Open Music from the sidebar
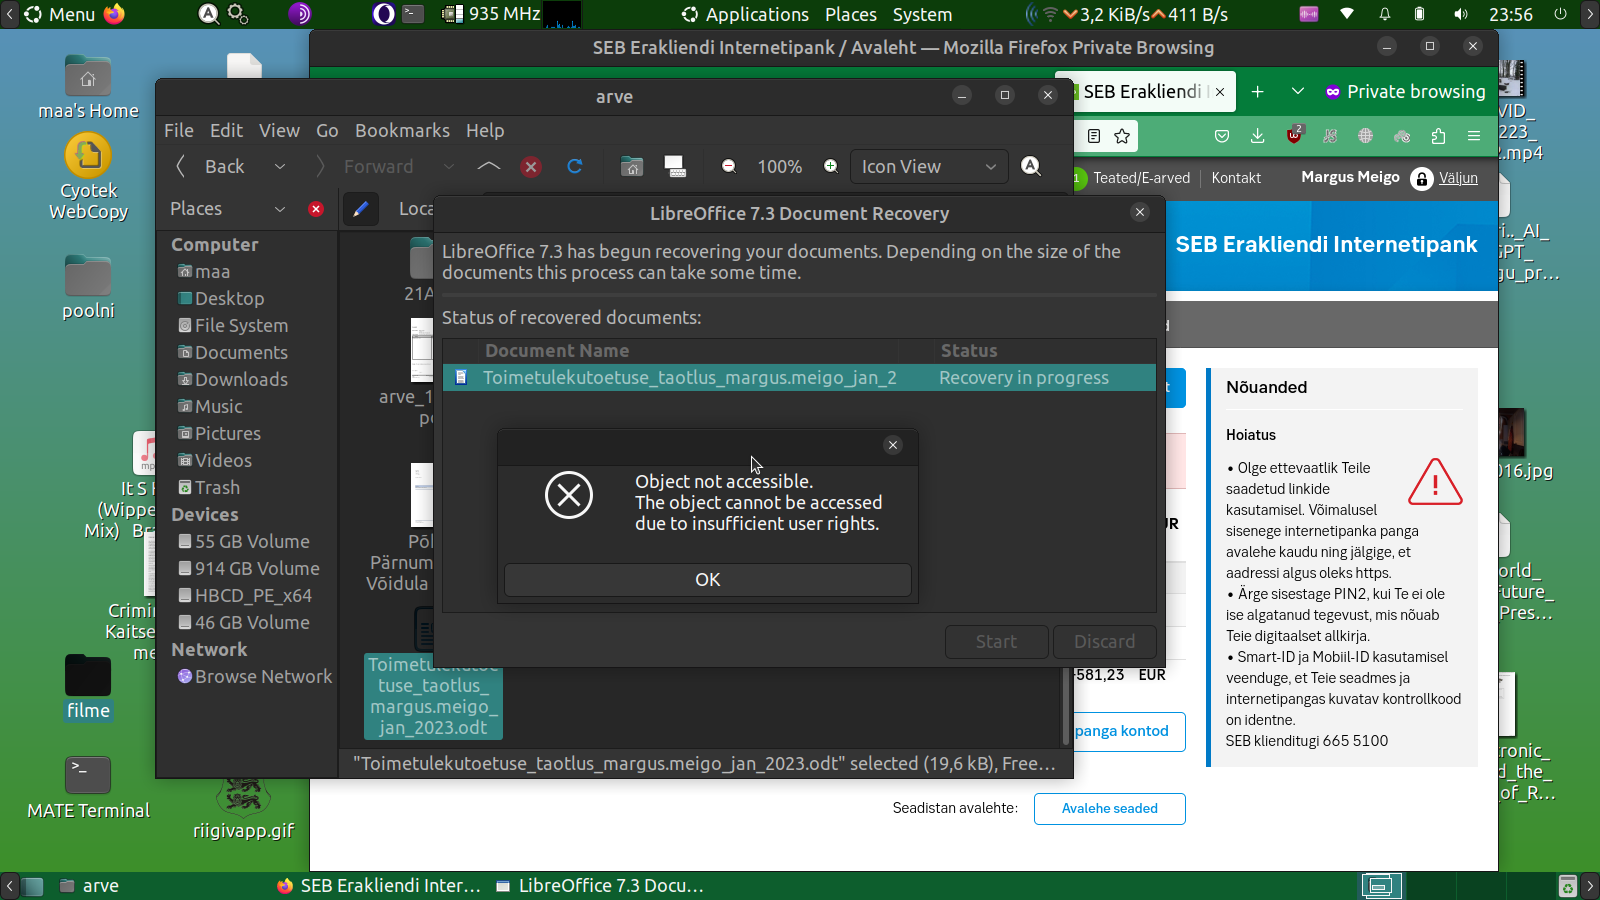1600x900 pixels. pyautogui.click(x=210, y=407)
